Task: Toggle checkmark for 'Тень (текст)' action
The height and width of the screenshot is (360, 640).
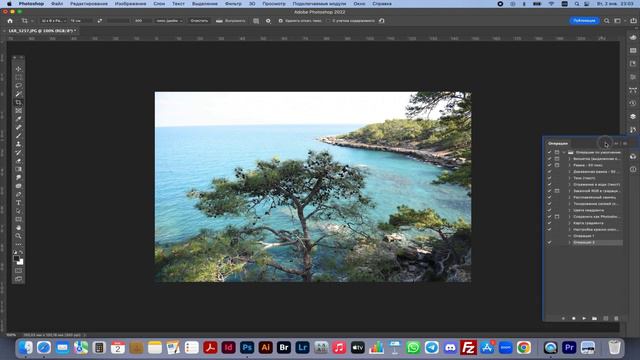Action: tap(549, 178)
